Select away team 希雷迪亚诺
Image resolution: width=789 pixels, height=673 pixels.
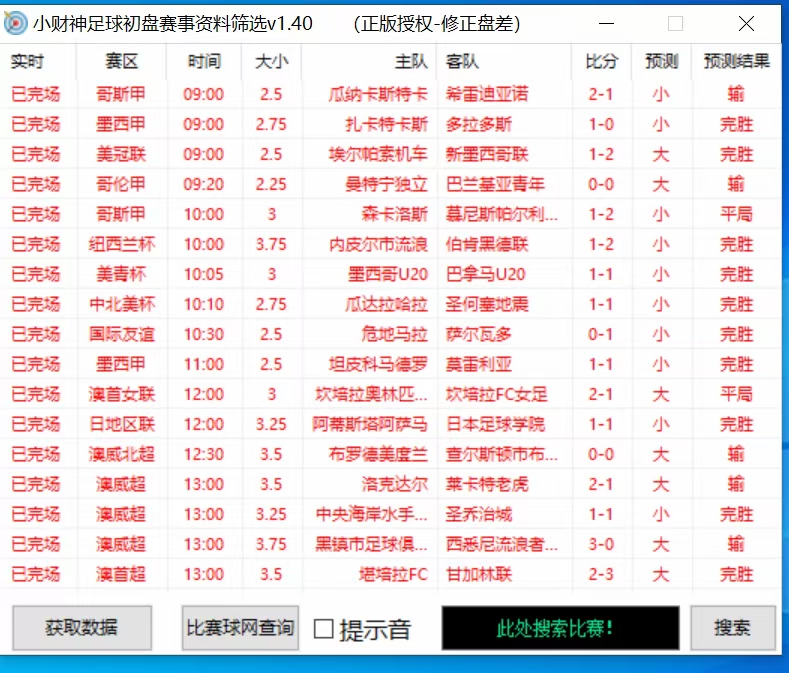tap(487, 94)
